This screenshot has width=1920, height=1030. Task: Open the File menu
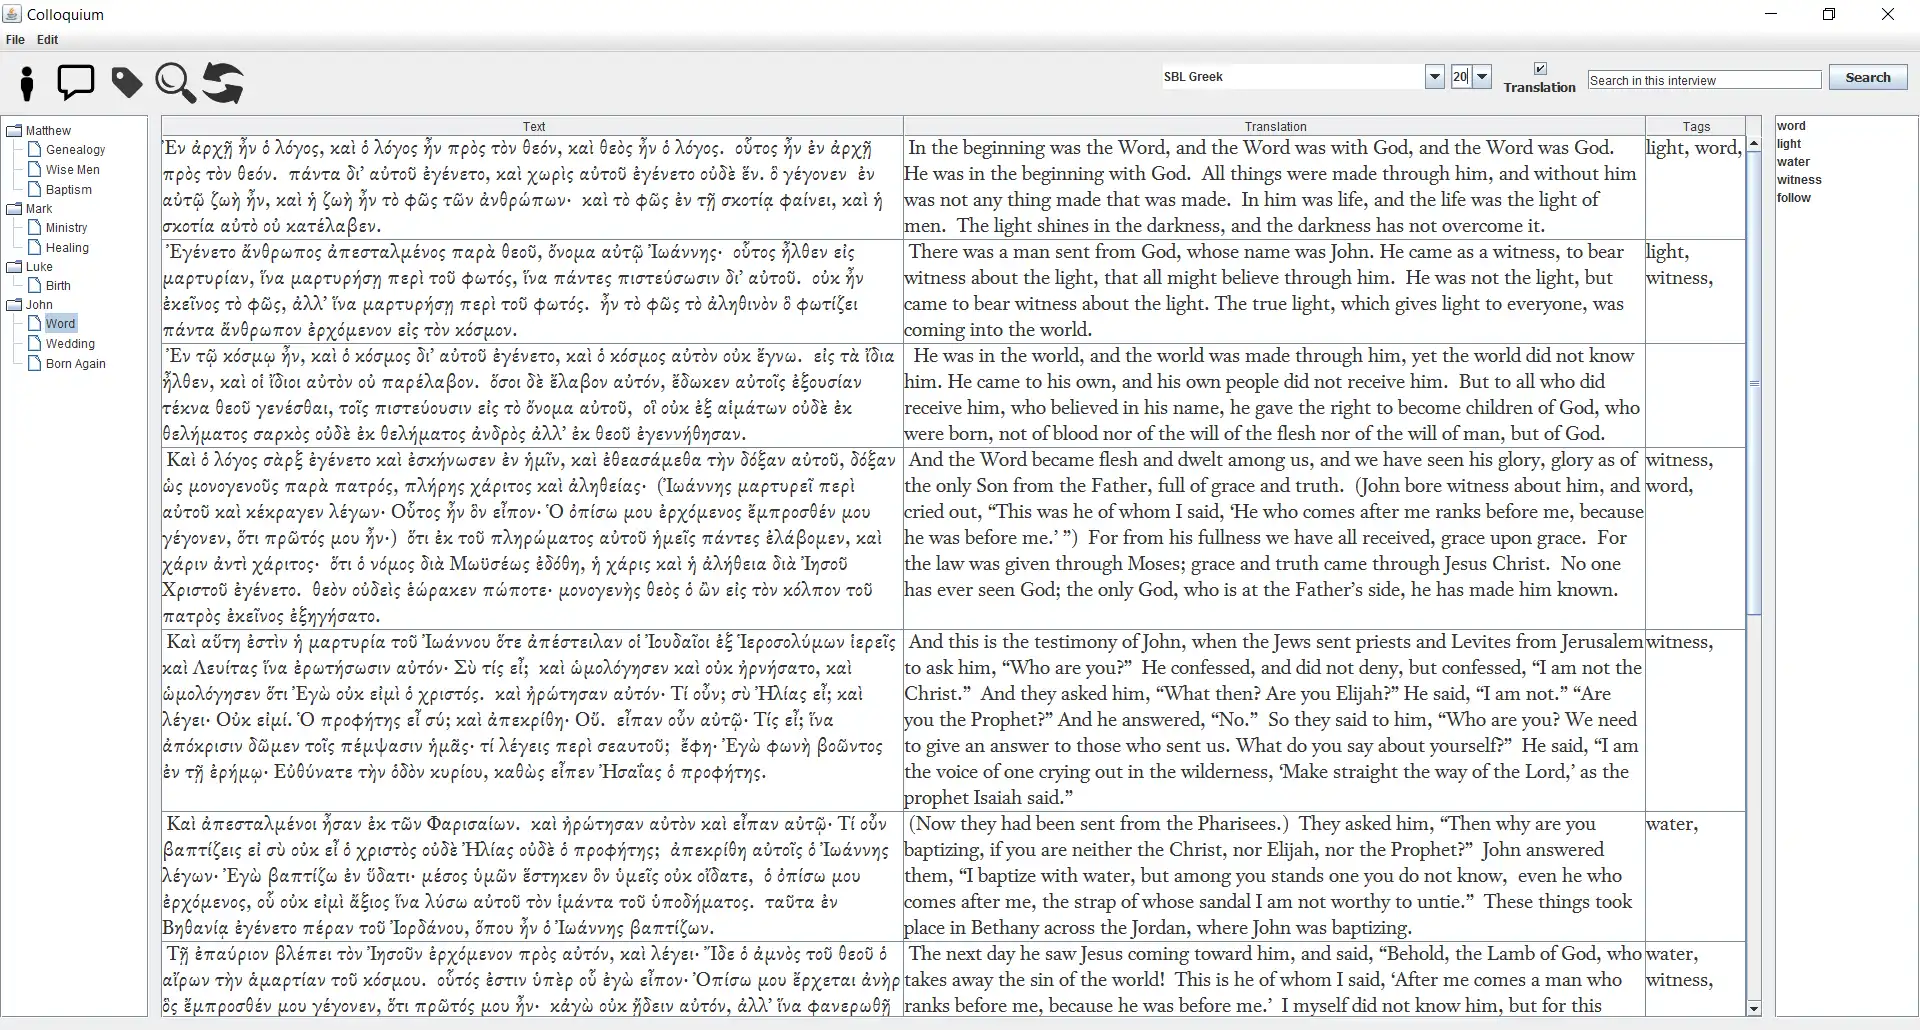[x=15, y=40]
